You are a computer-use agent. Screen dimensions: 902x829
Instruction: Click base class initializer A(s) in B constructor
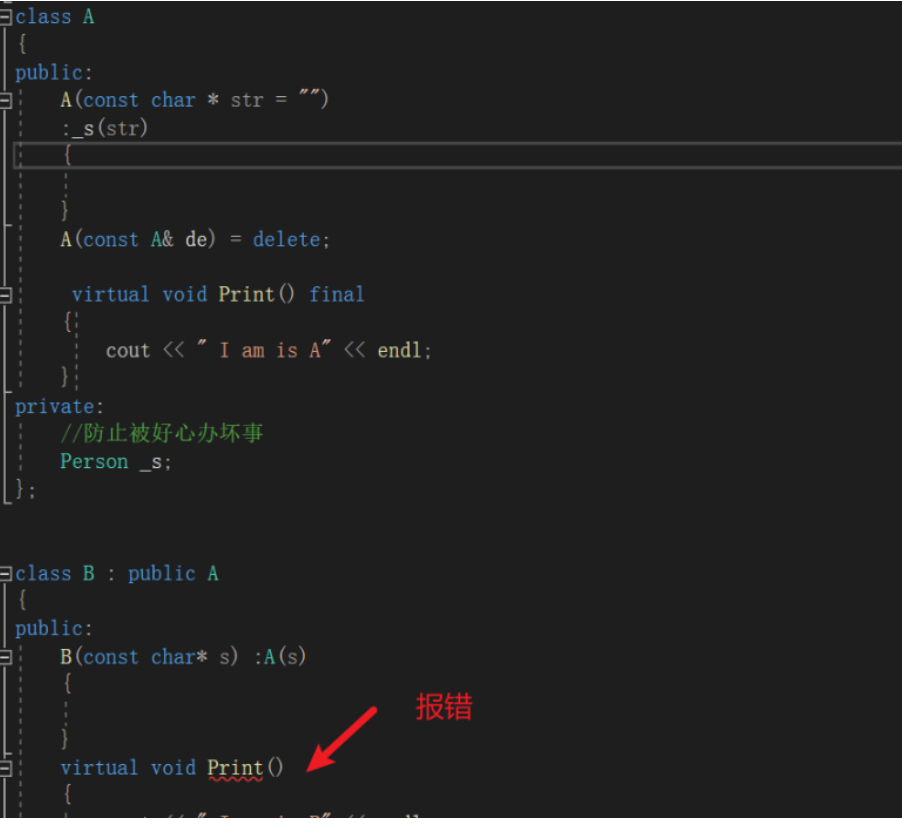coord(285,657)
